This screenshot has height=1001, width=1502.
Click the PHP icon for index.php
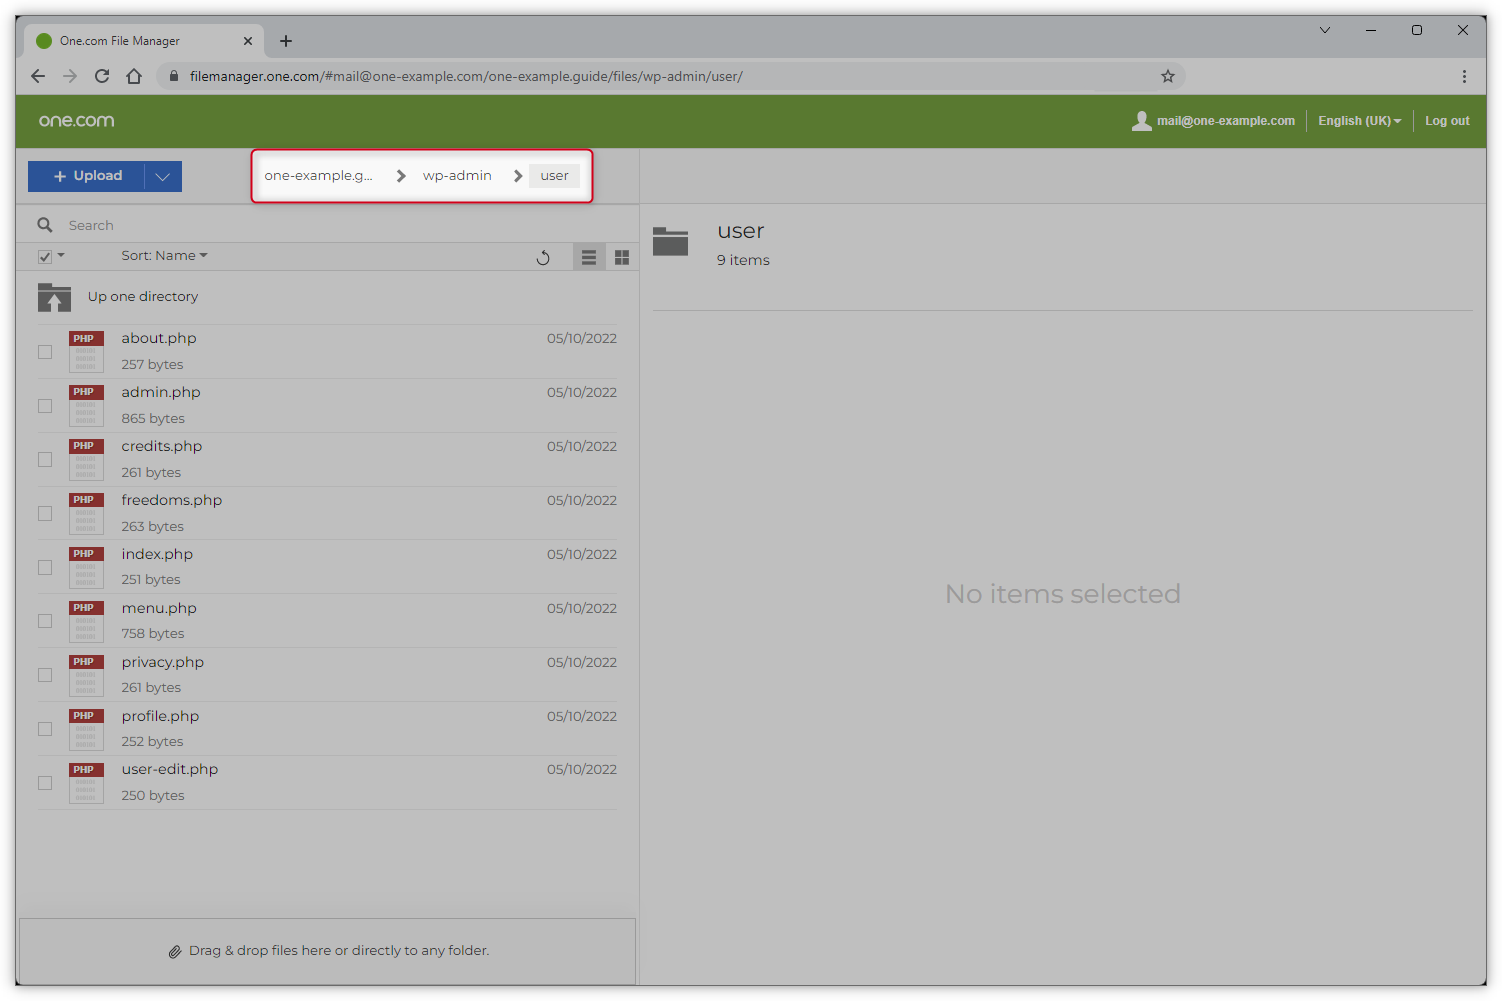(86, 567)
